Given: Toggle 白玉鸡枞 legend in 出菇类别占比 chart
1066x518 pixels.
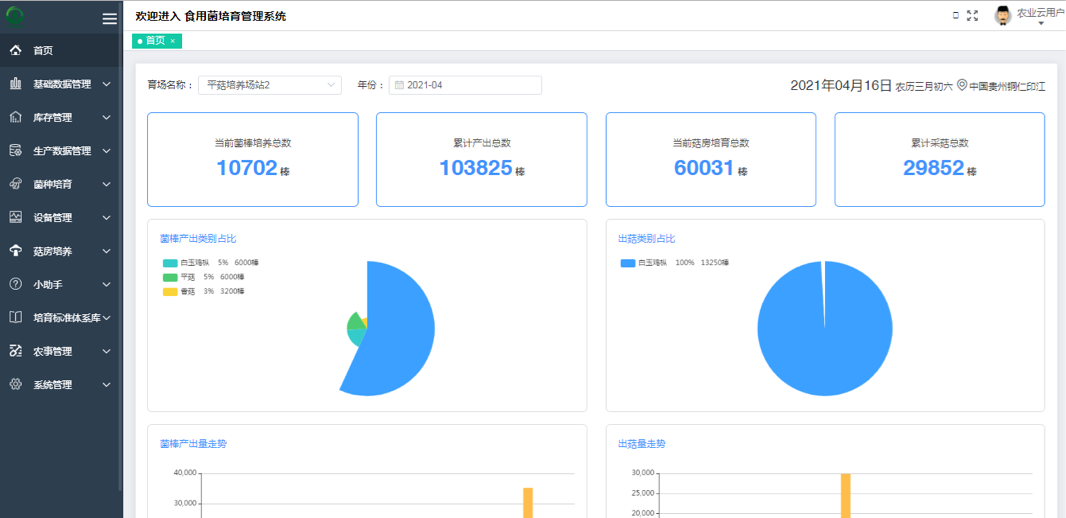Looking at the screenshot, I should (x=628, y=263).
